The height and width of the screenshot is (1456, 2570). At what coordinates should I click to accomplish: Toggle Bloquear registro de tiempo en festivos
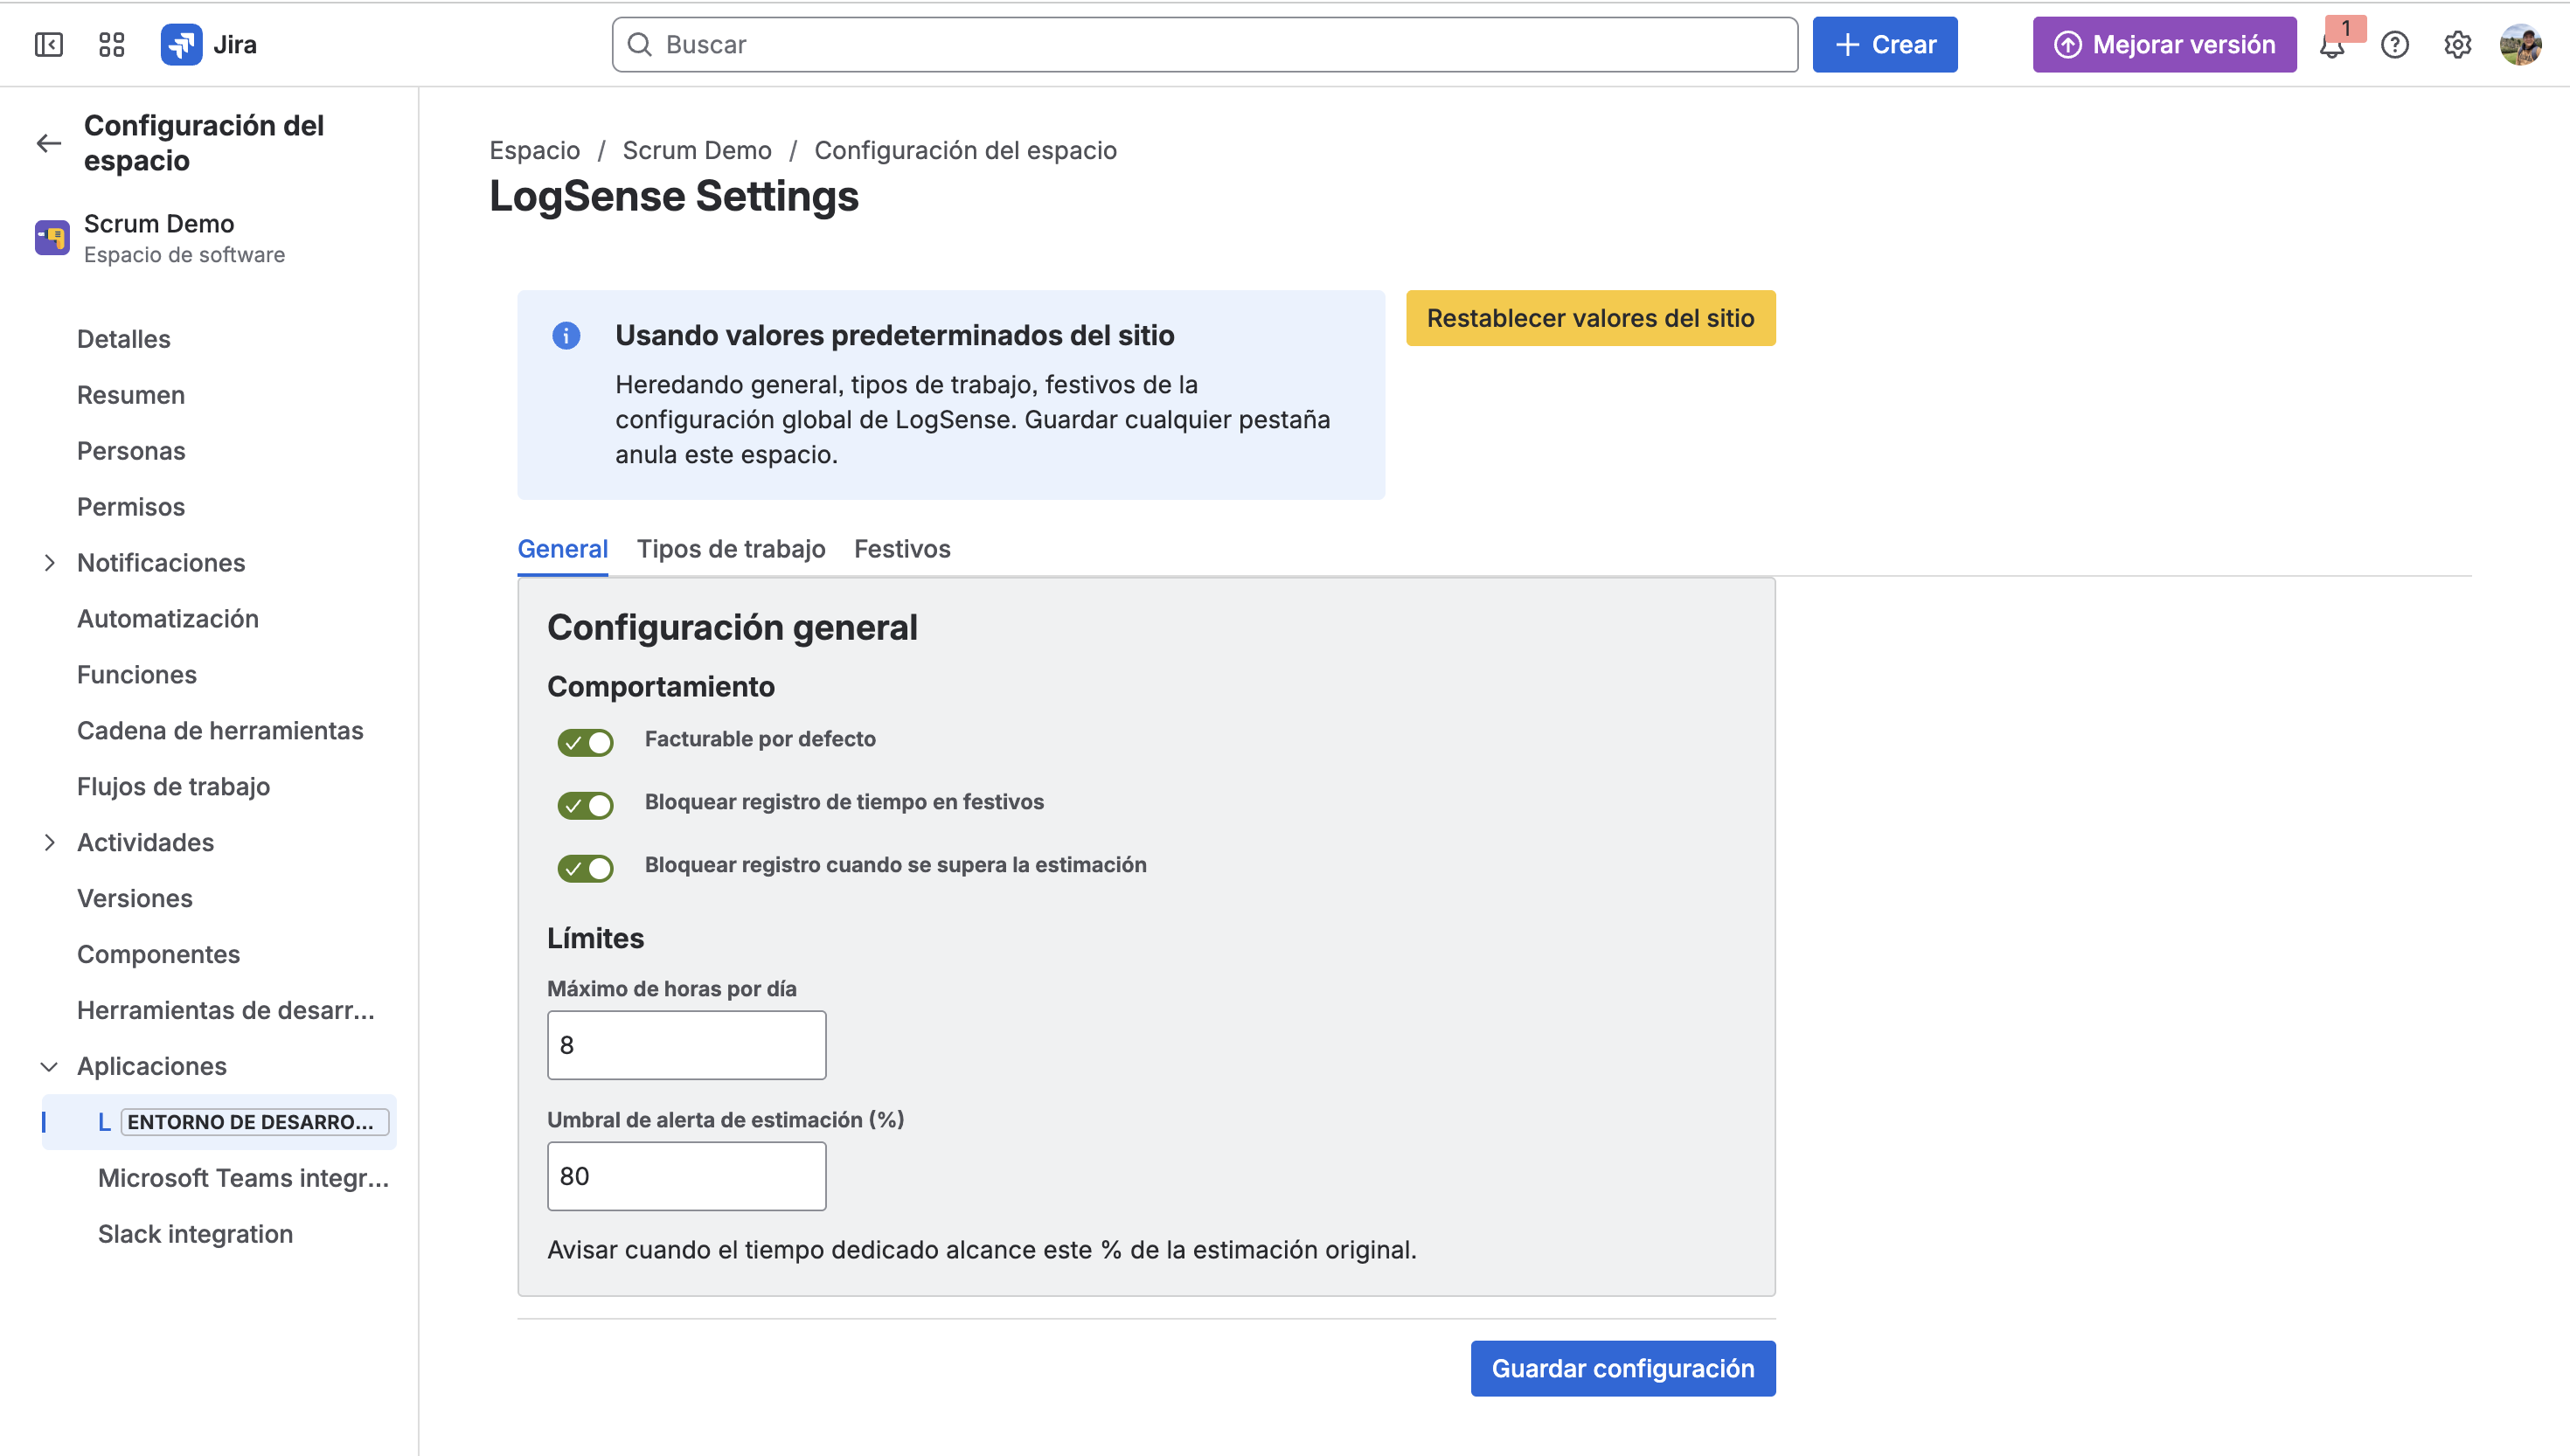pyautogui.click(x=585, y=805)
